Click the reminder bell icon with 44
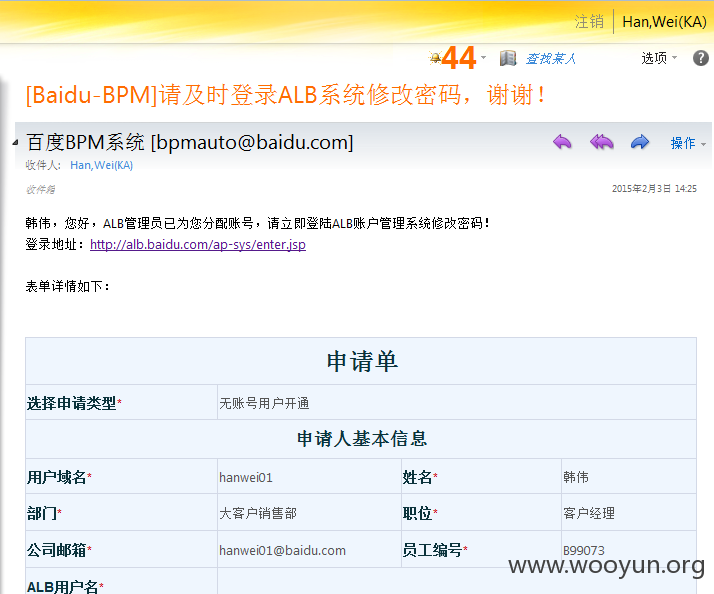714x594 pixels. pyautogui.click(x=453, y=58)
